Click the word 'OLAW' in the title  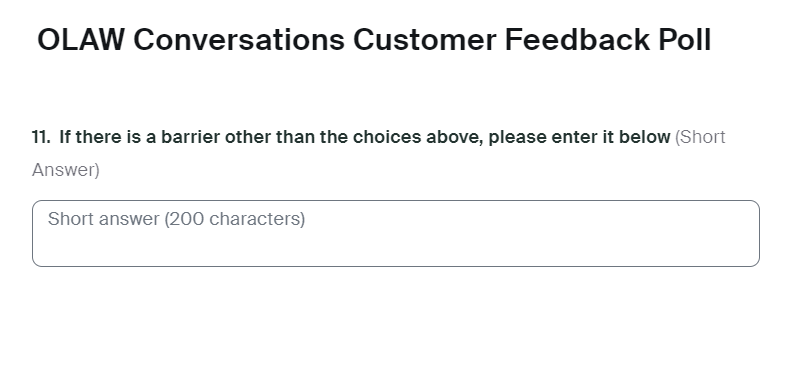80,40
